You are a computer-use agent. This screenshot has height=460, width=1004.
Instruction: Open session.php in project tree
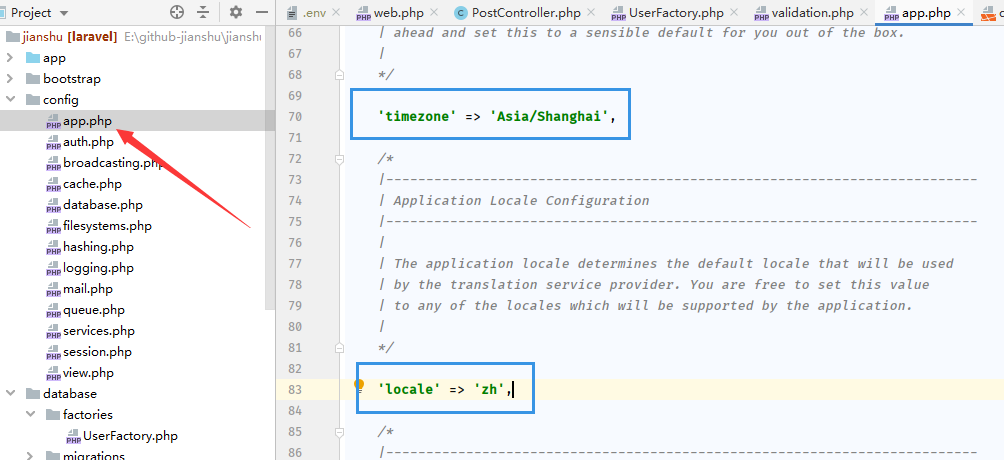click(x=97, y=352)
